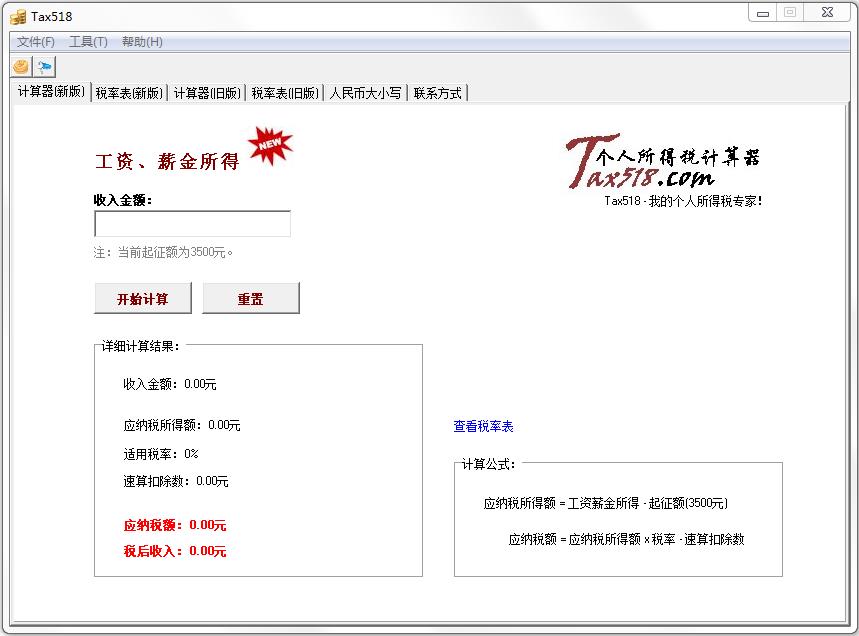Open the 税率表(旧版) tab
The width and height of the screenshot is (859, 636).
285,93
